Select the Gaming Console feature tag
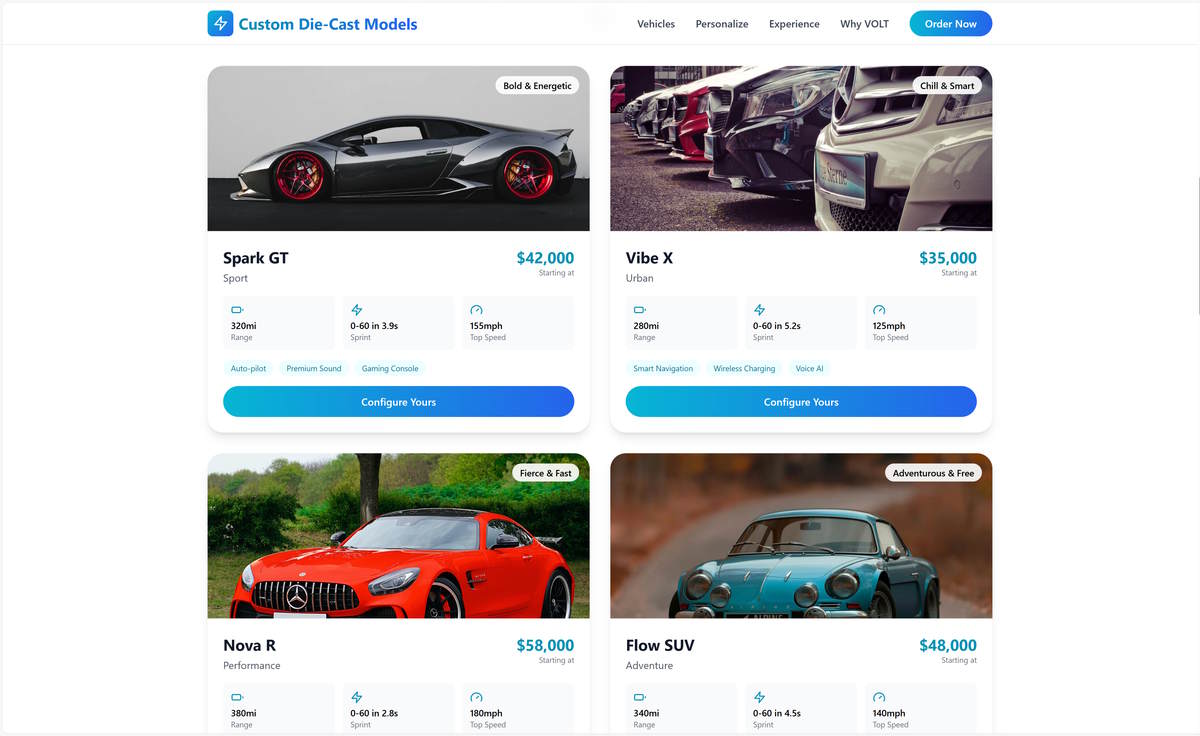Screen dimensions: 1200x736 tap(390, 369)
